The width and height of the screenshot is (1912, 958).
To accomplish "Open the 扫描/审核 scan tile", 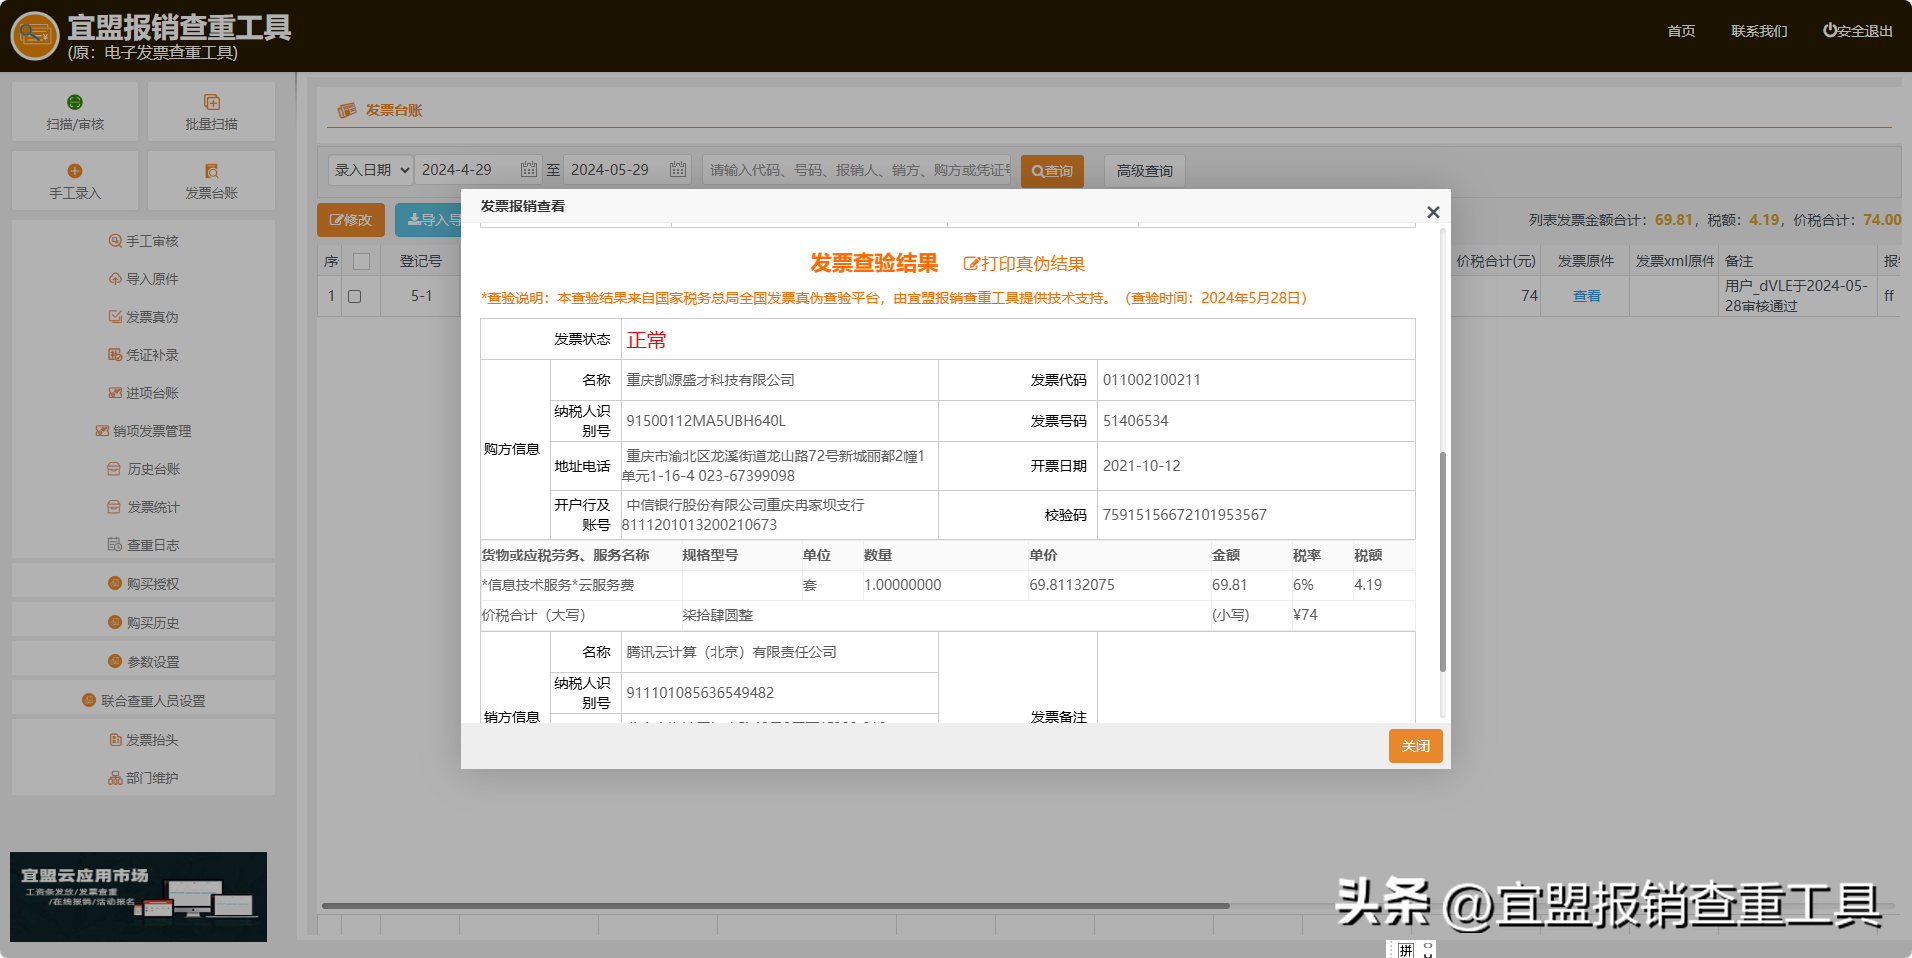I will (x=75, y=112).
